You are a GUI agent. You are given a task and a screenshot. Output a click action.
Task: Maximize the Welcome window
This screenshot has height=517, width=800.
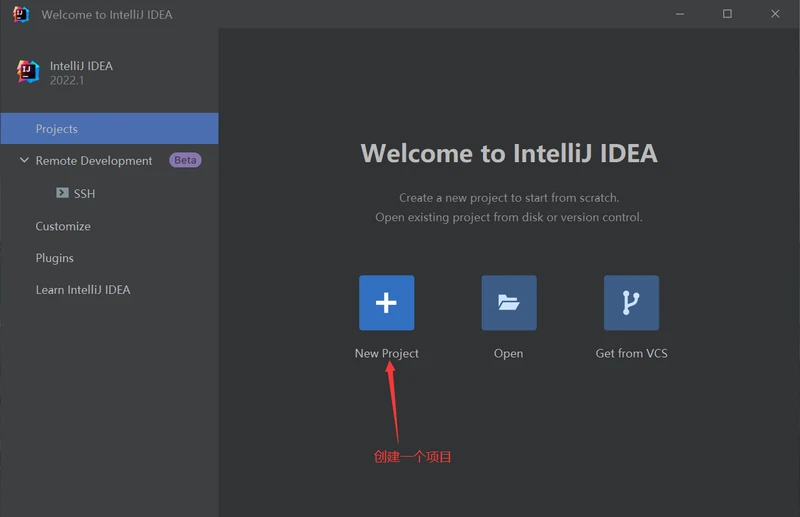(727, 14)
